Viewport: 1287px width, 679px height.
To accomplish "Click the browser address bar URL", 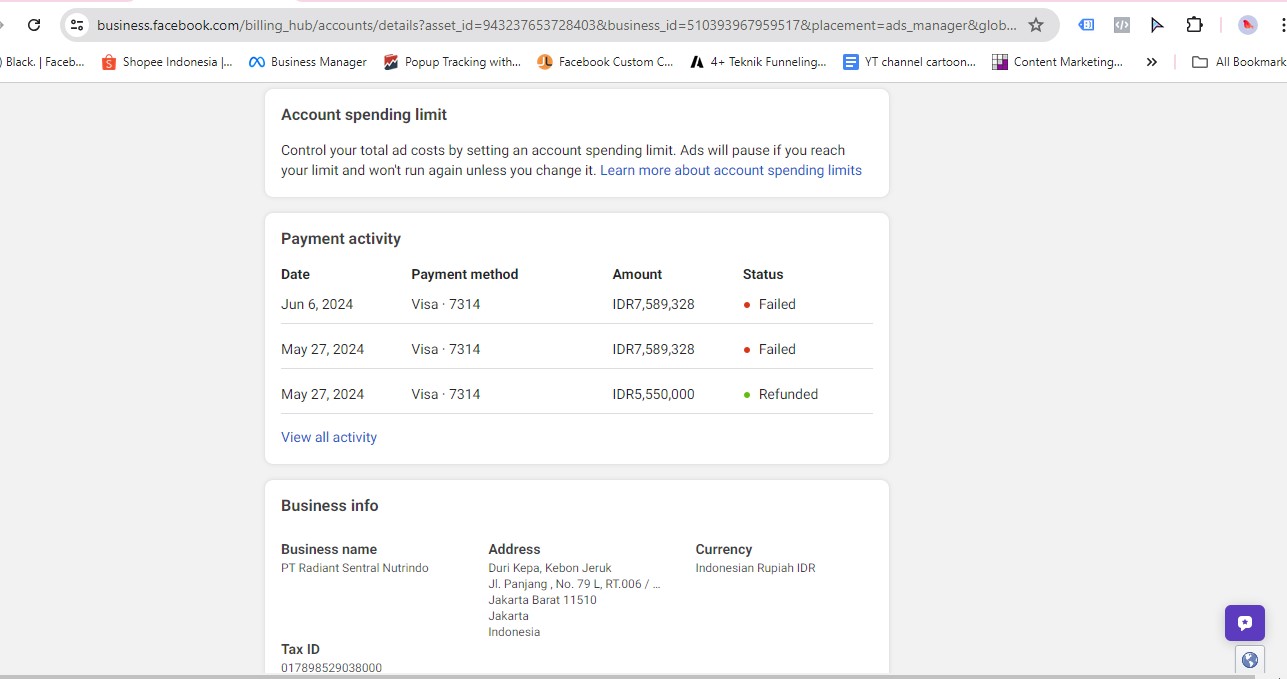I will point(556,25).
